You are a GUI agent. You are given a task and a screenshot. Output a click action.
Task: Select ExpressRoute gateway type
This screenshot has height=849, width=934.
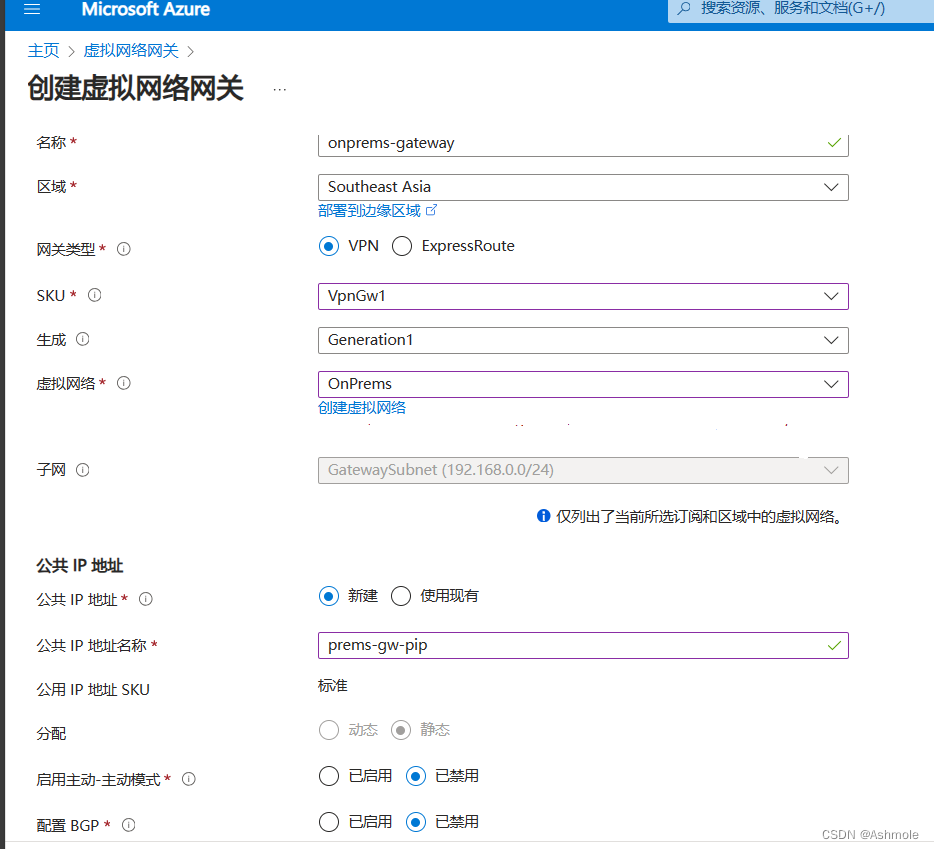click(402, 246)
